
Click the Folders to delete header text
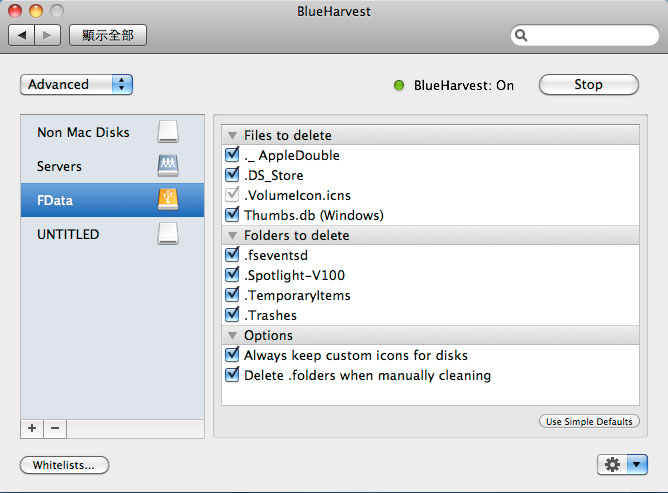[x=297, y=235]
